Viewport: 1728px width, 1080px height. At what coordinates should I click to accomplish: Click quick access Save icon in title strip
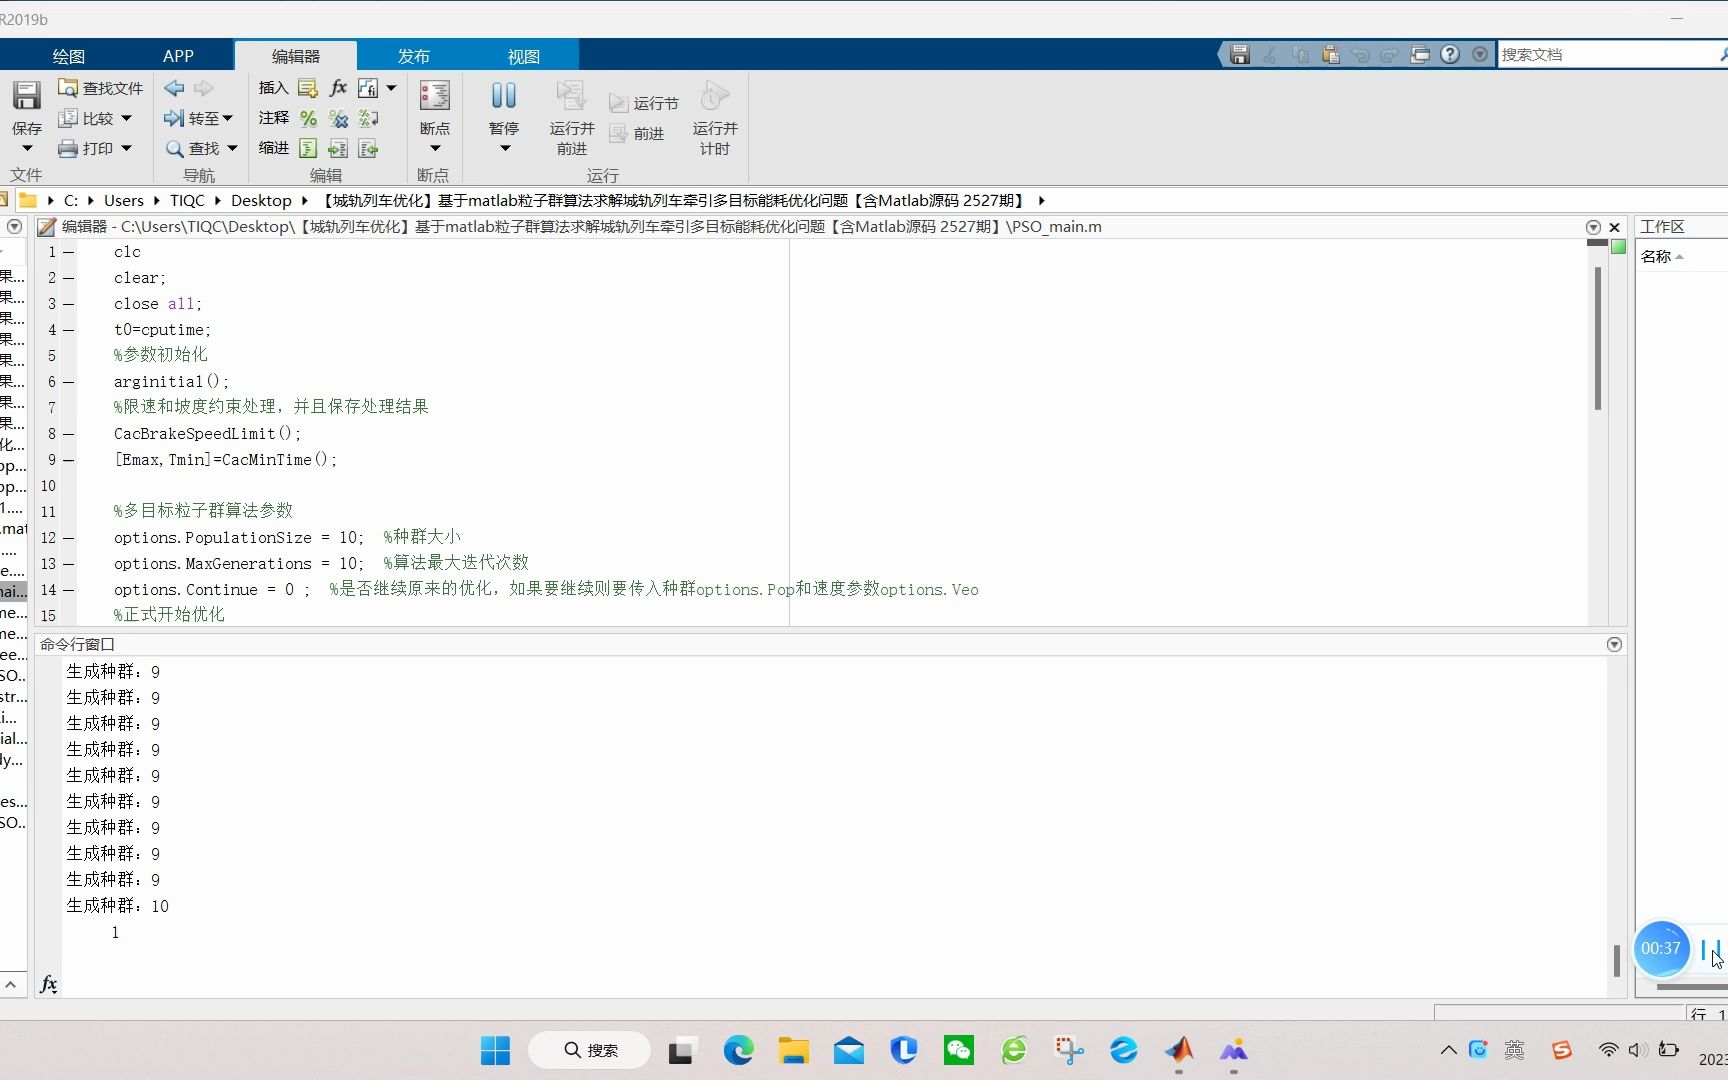coord(1240,54)
